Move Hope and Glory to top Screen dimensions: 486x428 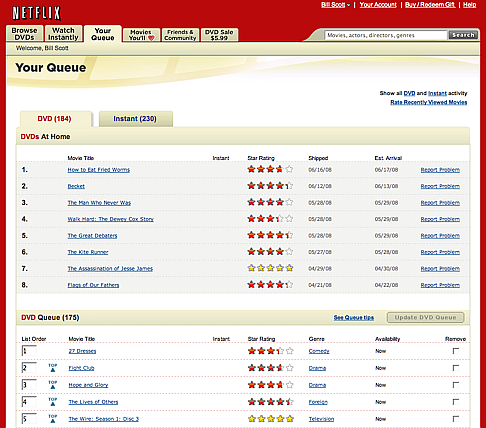(x=53, y=385)
